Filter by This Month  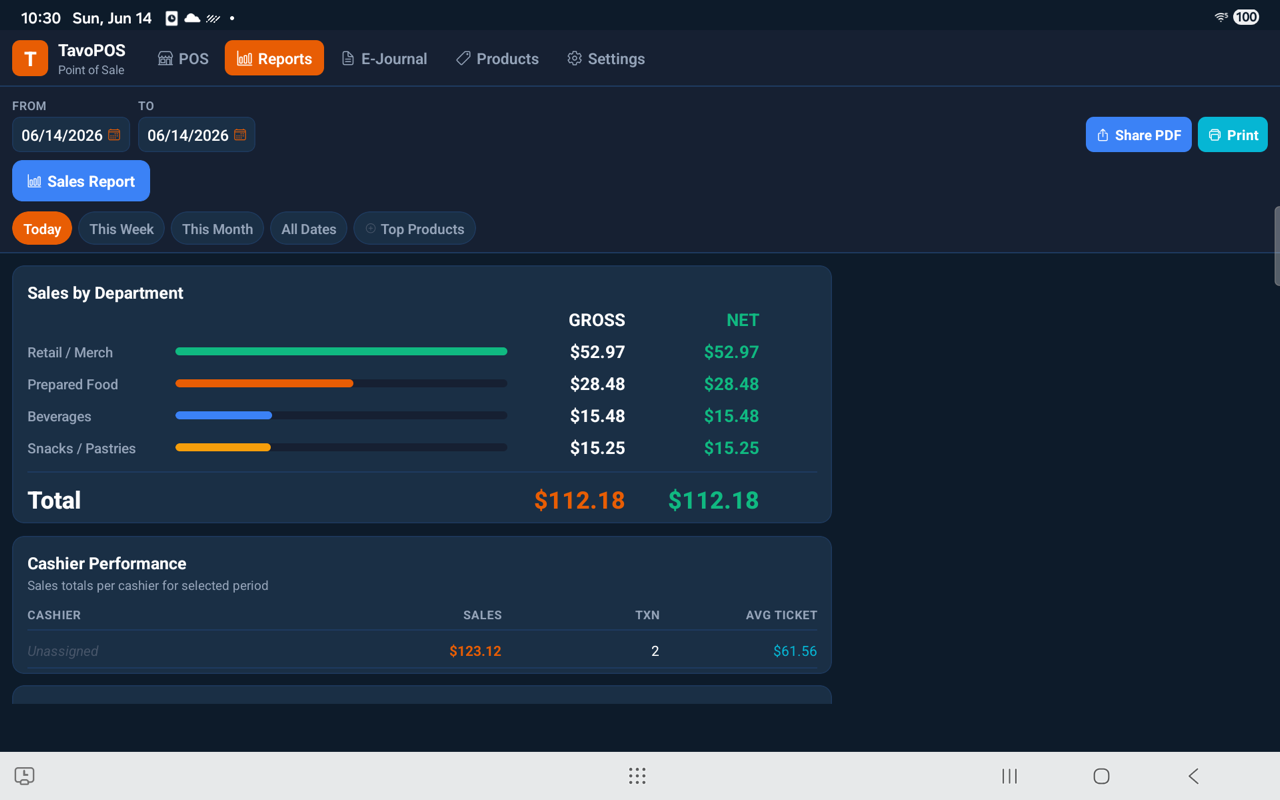coord(217,229)
